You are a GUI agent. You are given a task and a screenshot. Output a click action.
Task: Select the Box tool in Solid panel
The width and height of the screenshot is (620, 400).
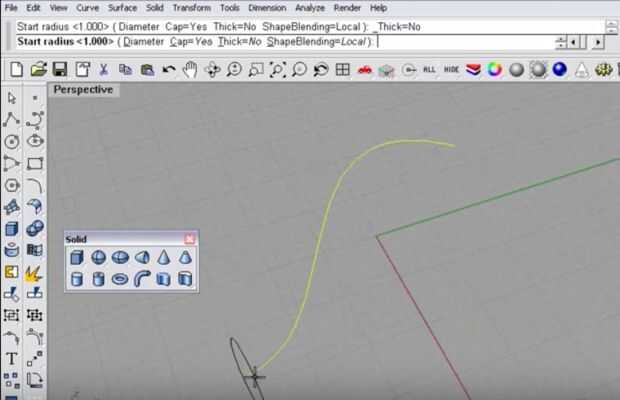77,257
